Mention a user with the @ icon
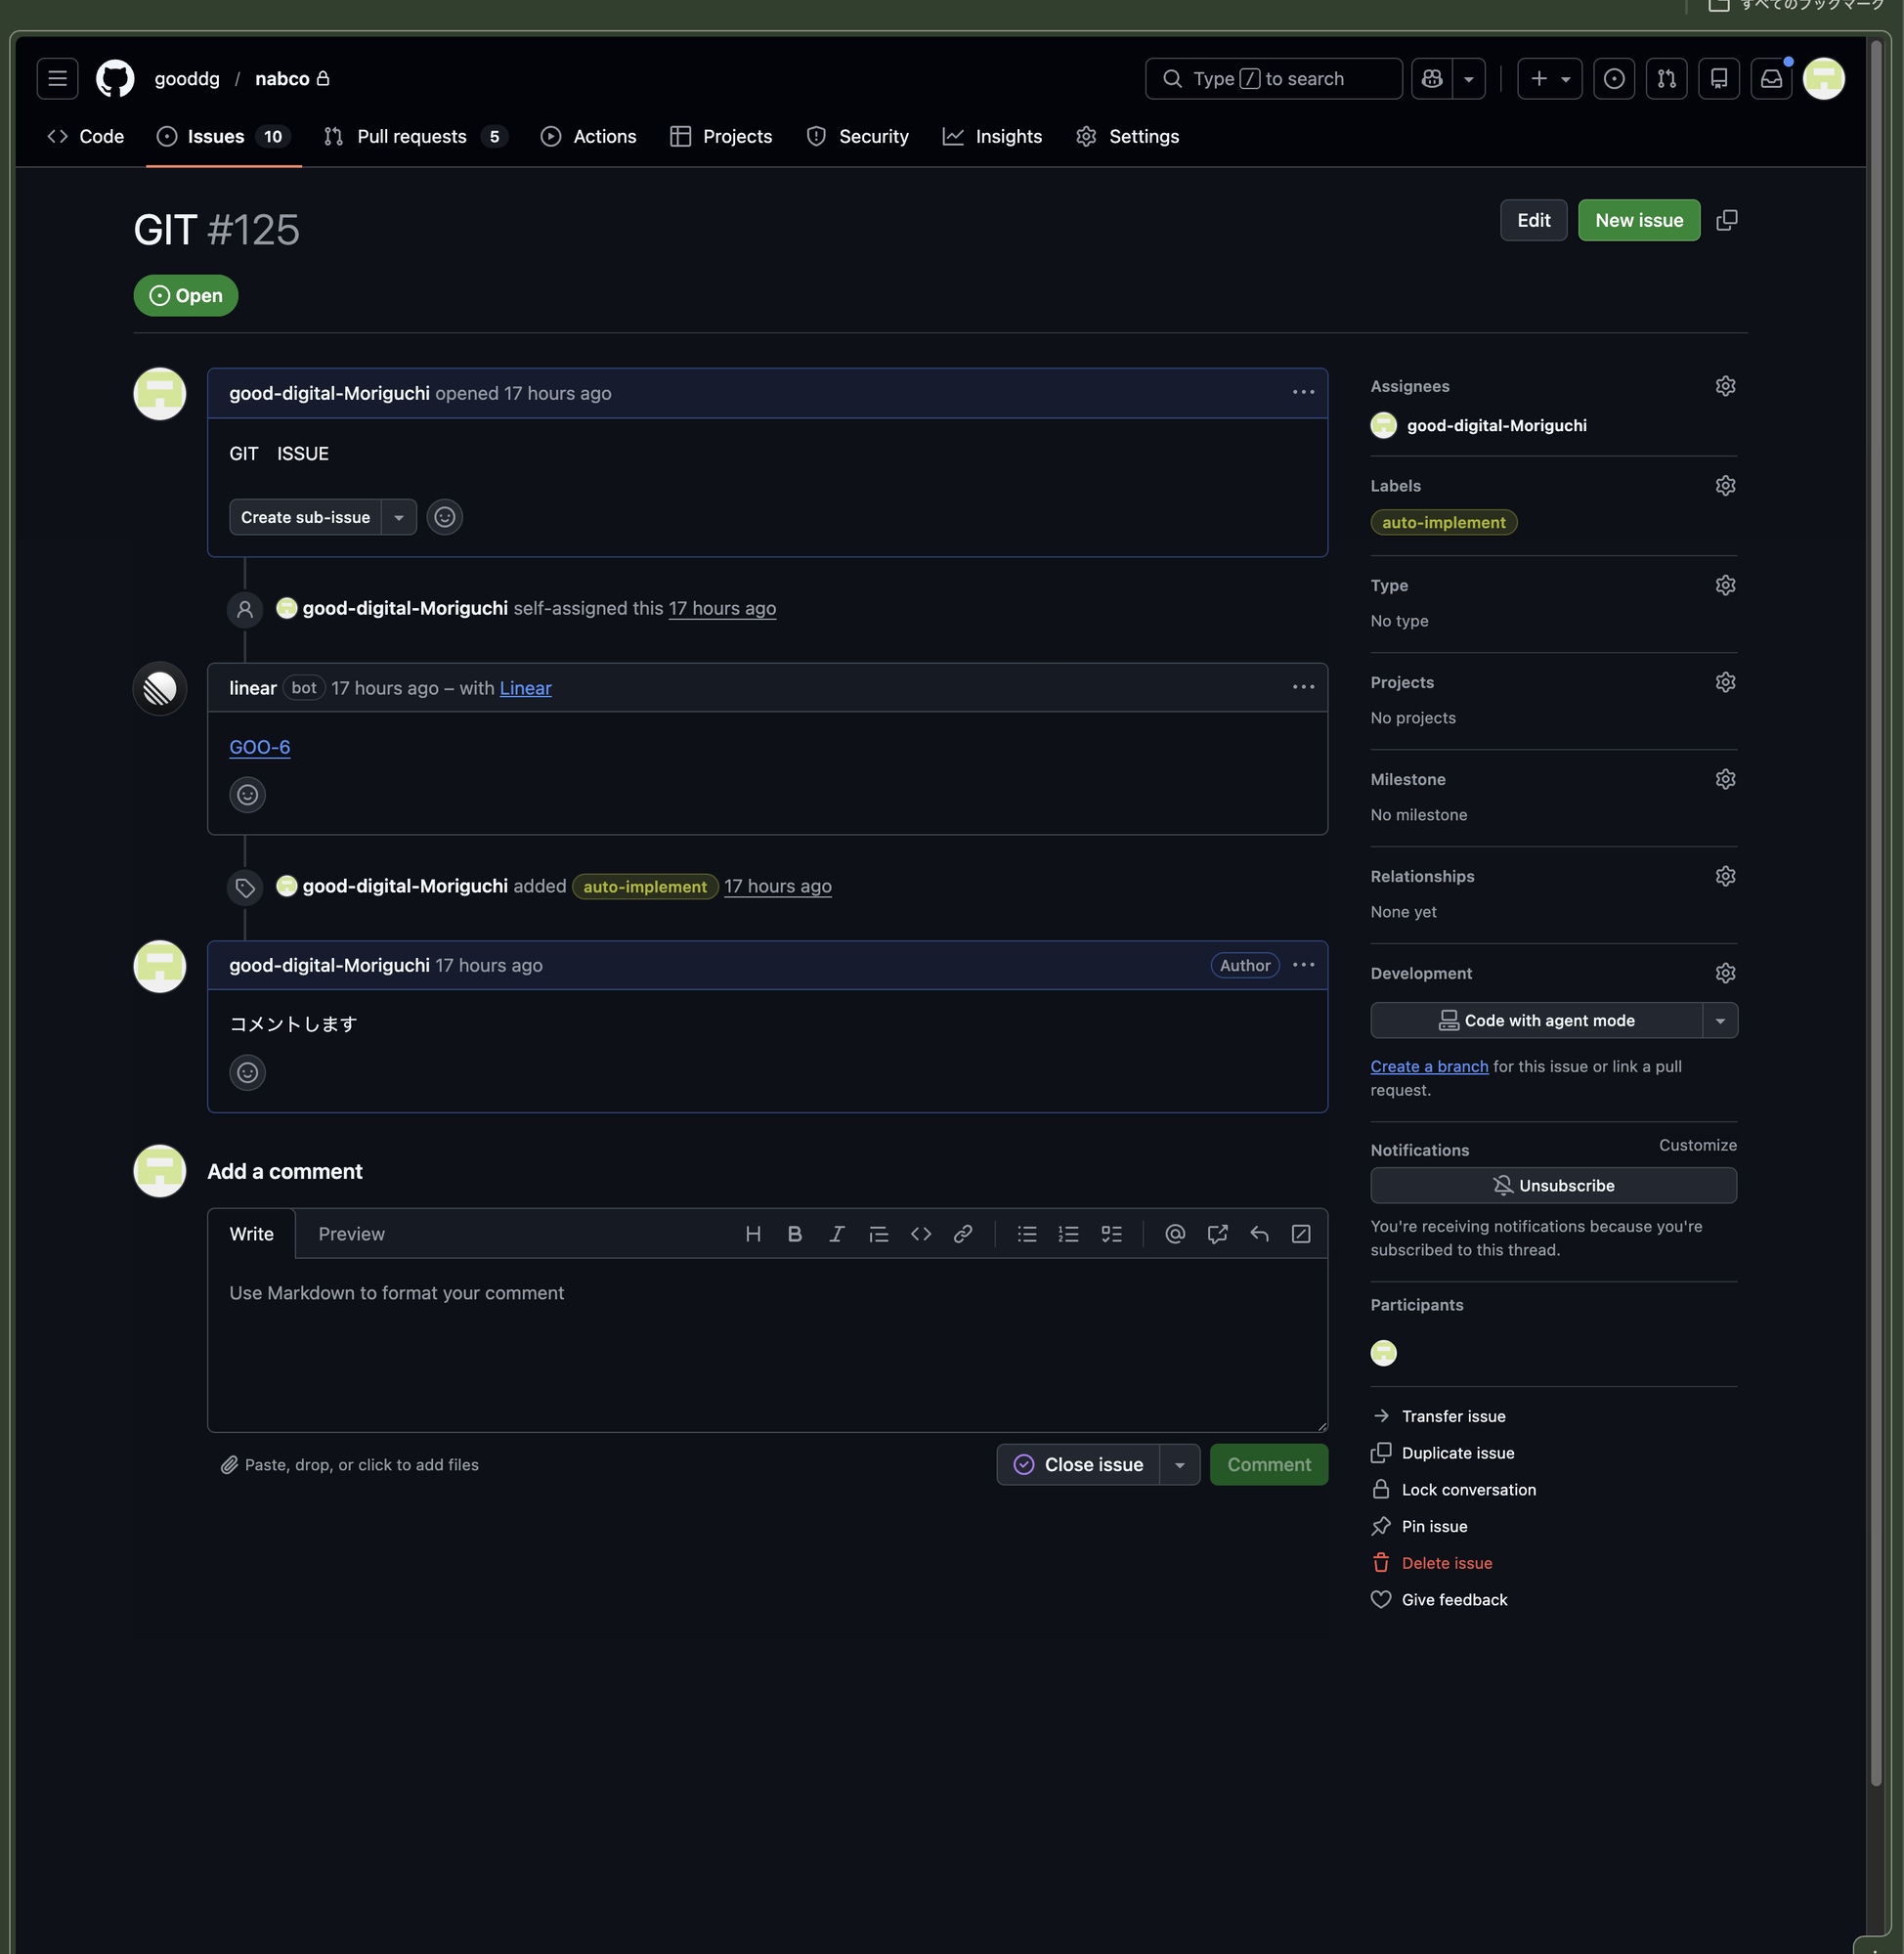 1173,1233
